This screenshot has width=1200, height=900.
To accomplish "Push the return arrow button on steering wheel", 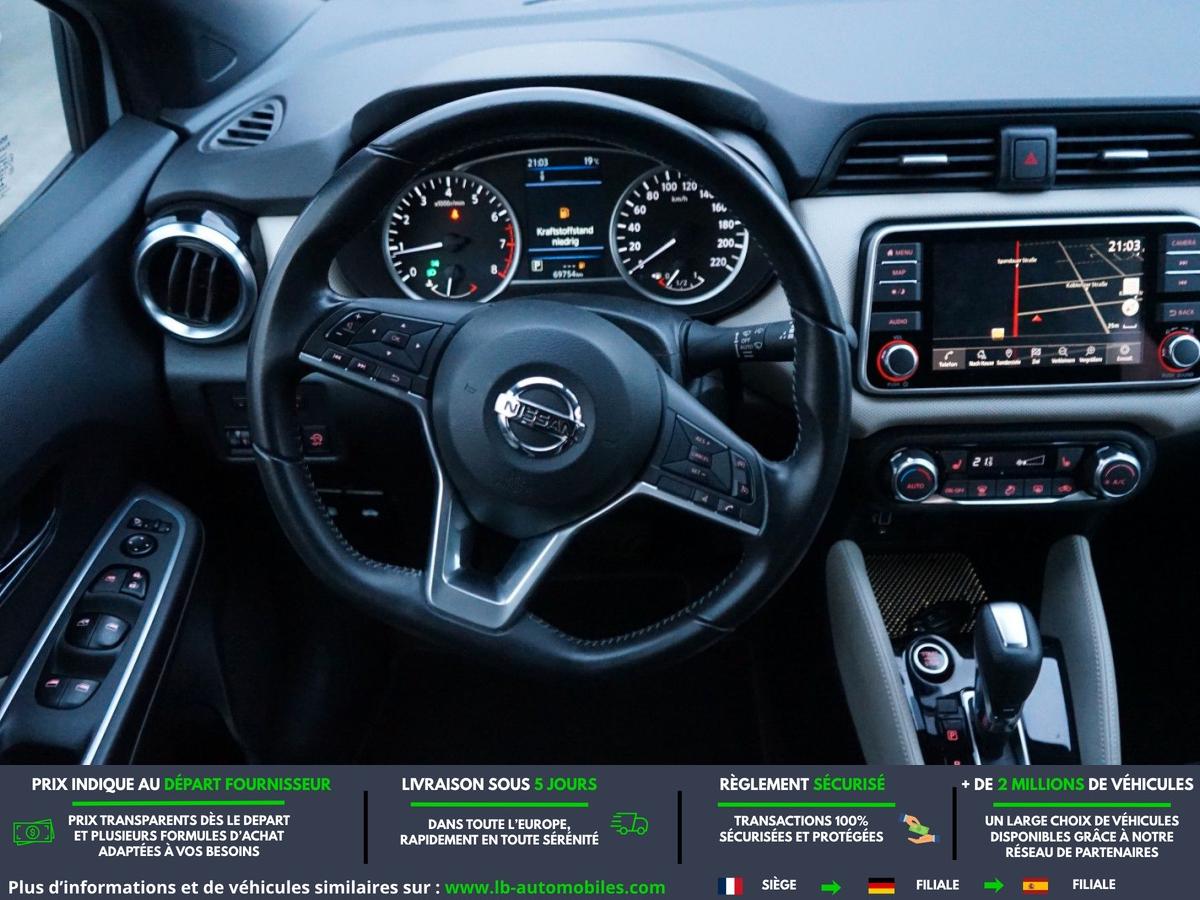I will (394, 378).
